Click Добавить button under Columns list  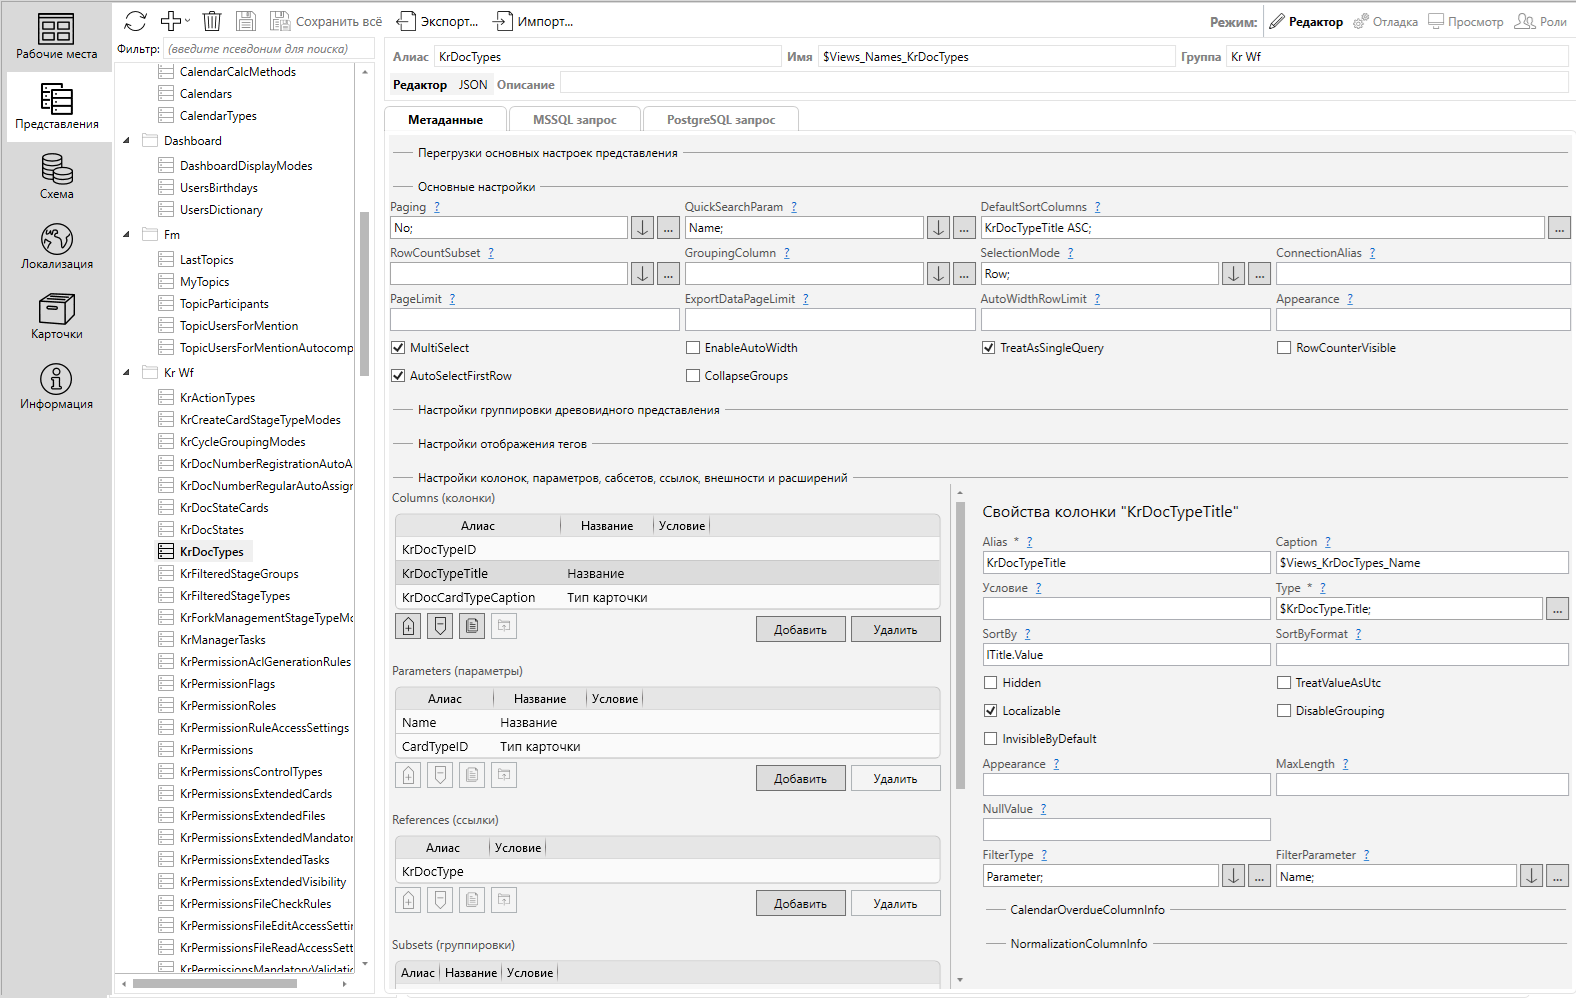tap(800, 630)
